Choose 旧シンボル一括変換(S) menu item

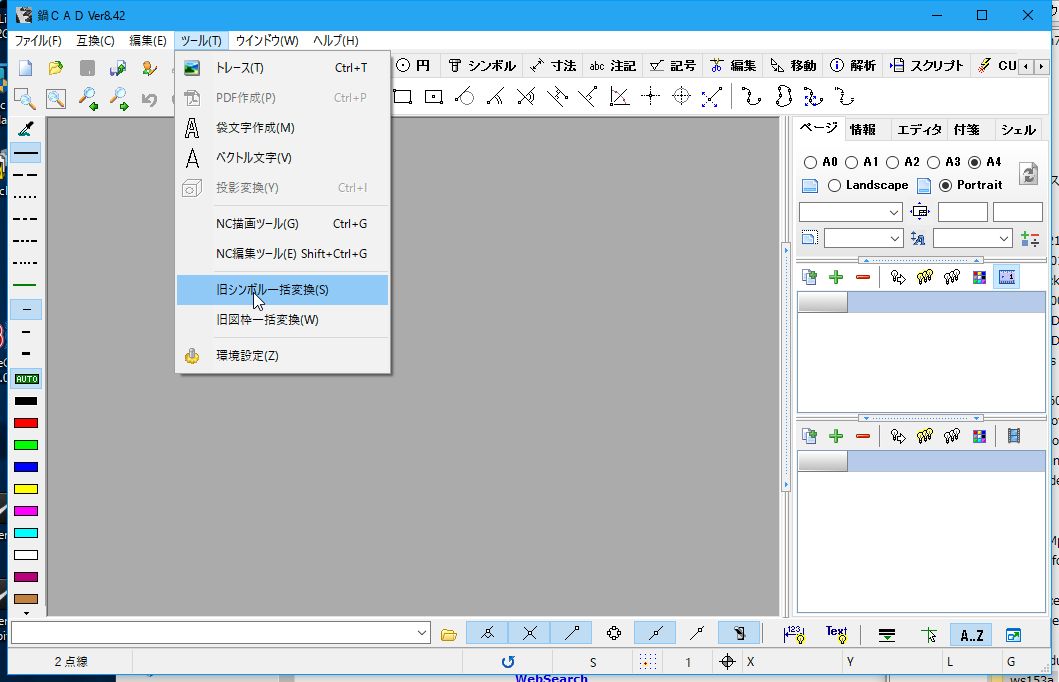pos(282,290)
